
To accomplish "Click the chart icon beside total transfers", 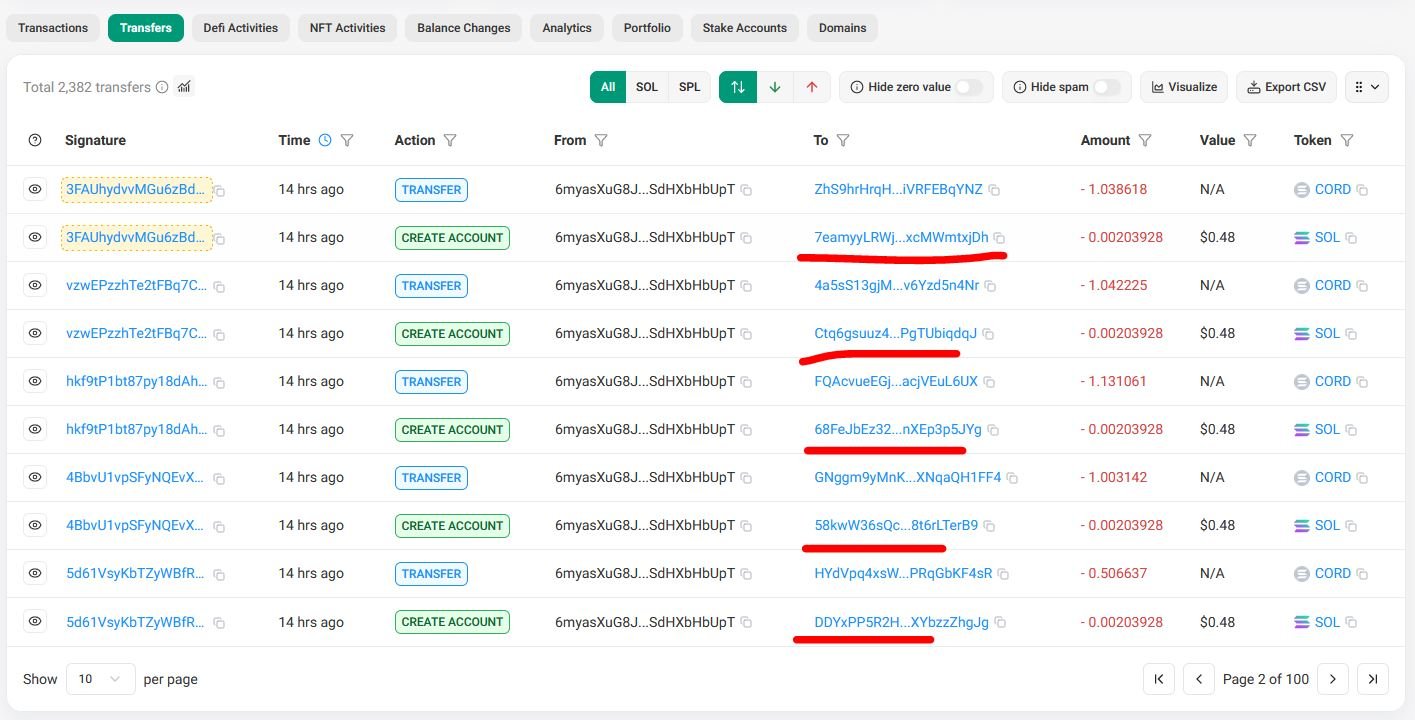I will pyautogui.click(x=184, y=87).
